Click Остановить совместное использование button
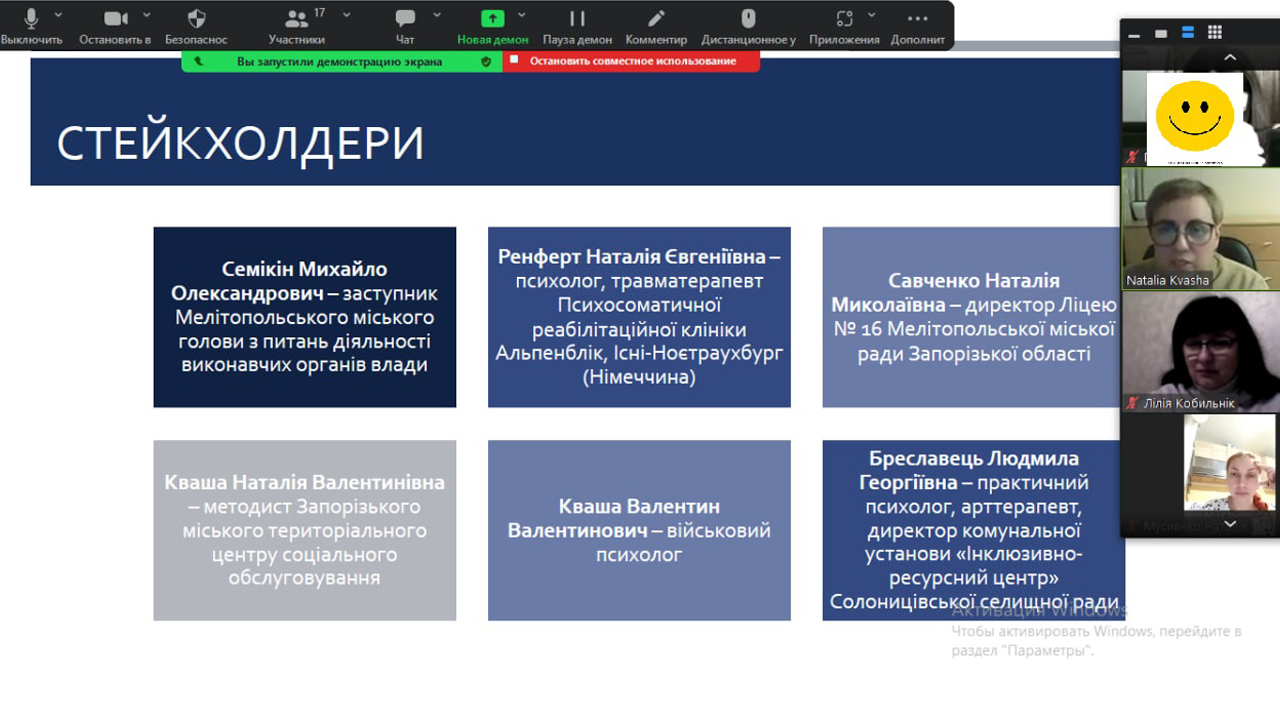The width and height of the screenshot is (1280, 719). tap(632, 61)
